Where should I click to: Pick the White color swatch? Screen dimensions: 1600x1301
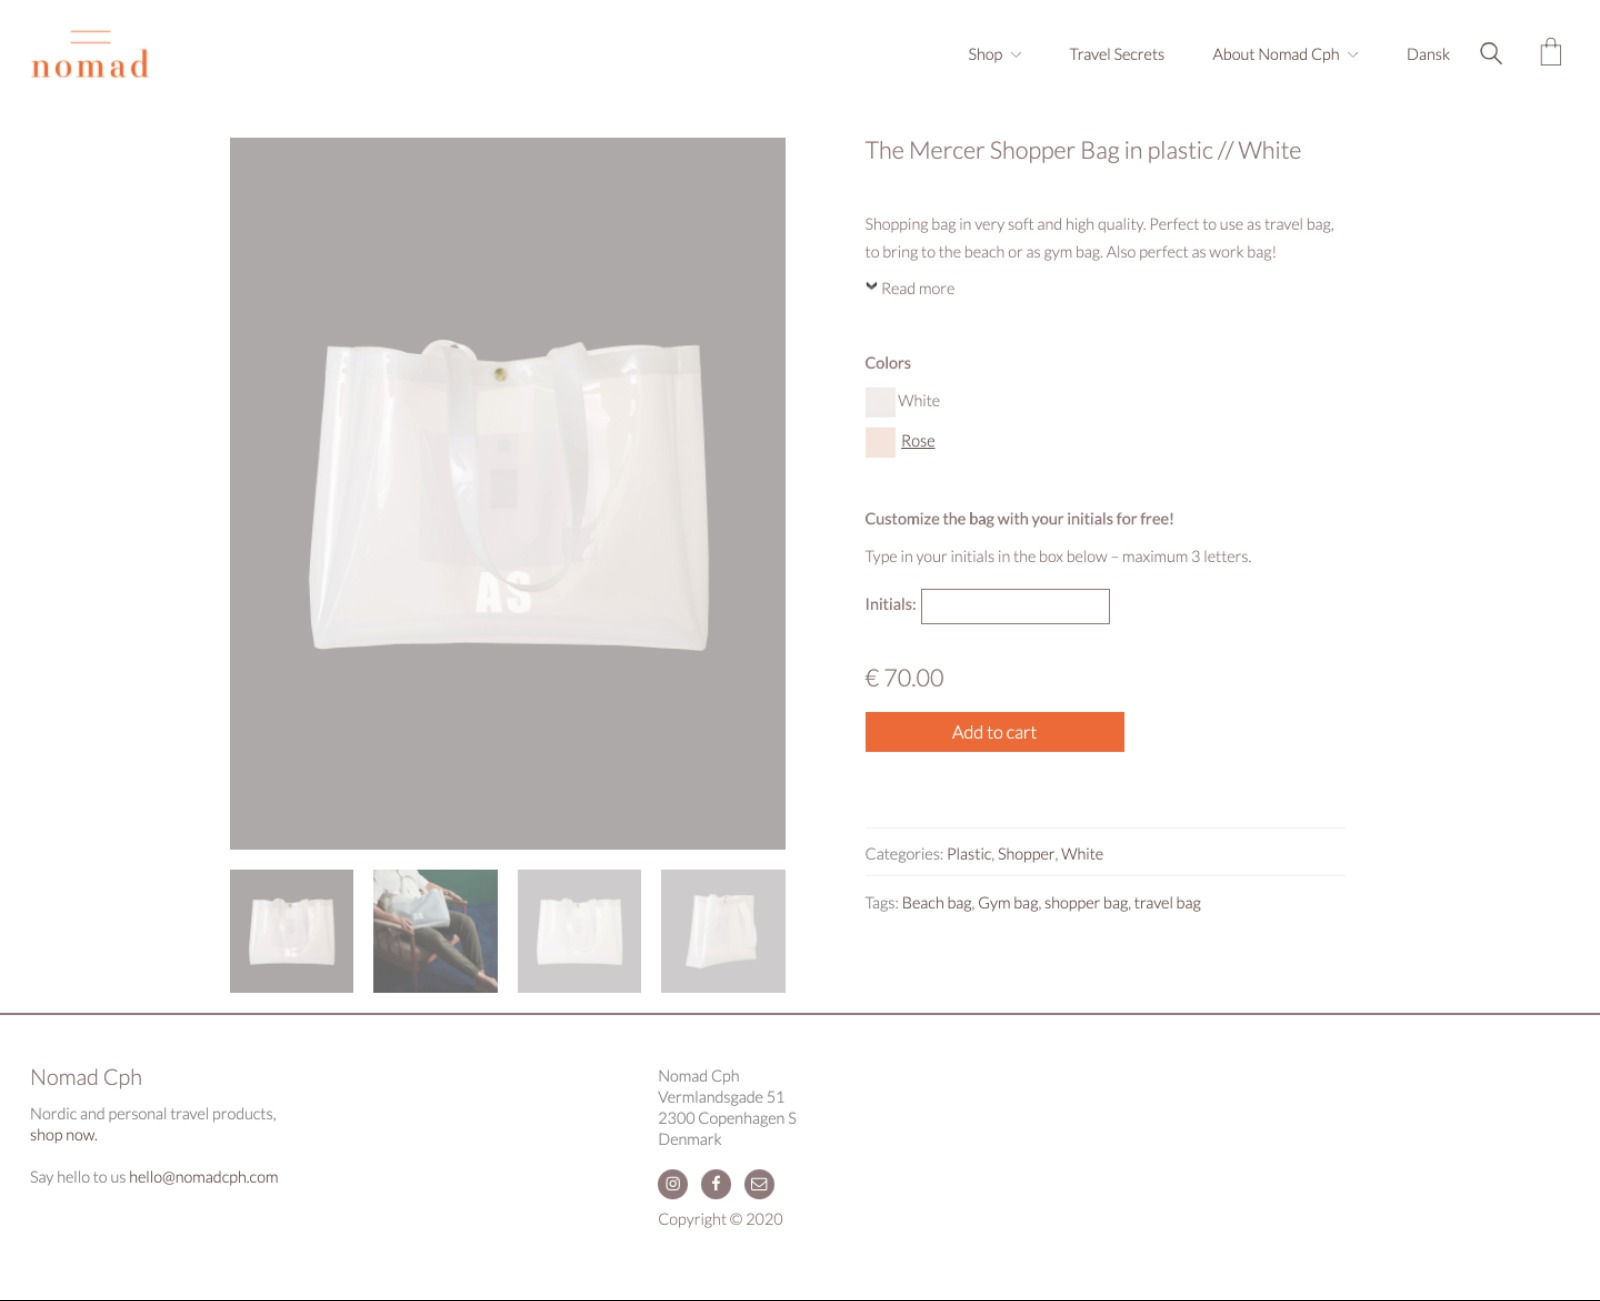880,402
